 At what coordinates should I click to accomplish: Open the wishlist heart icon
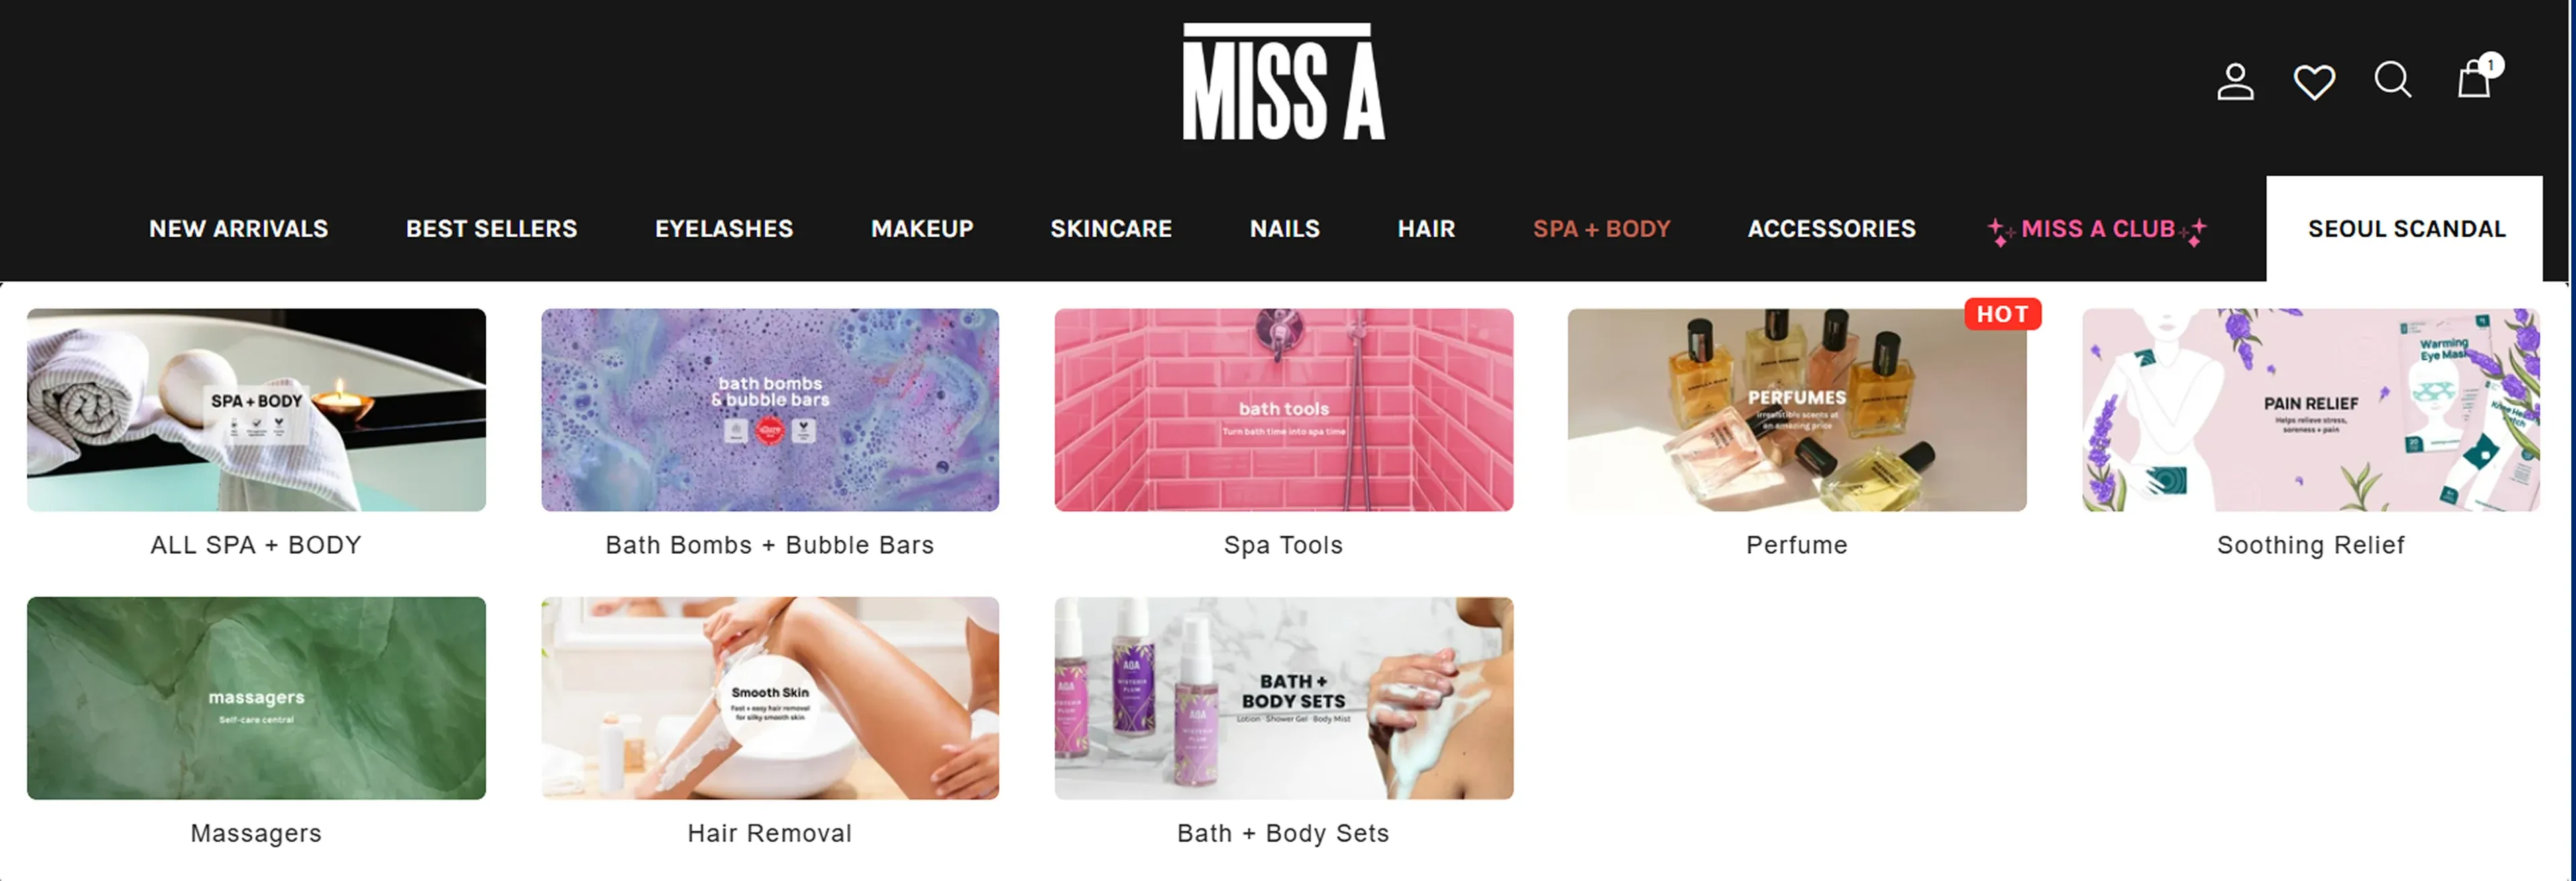point(2314,81)
